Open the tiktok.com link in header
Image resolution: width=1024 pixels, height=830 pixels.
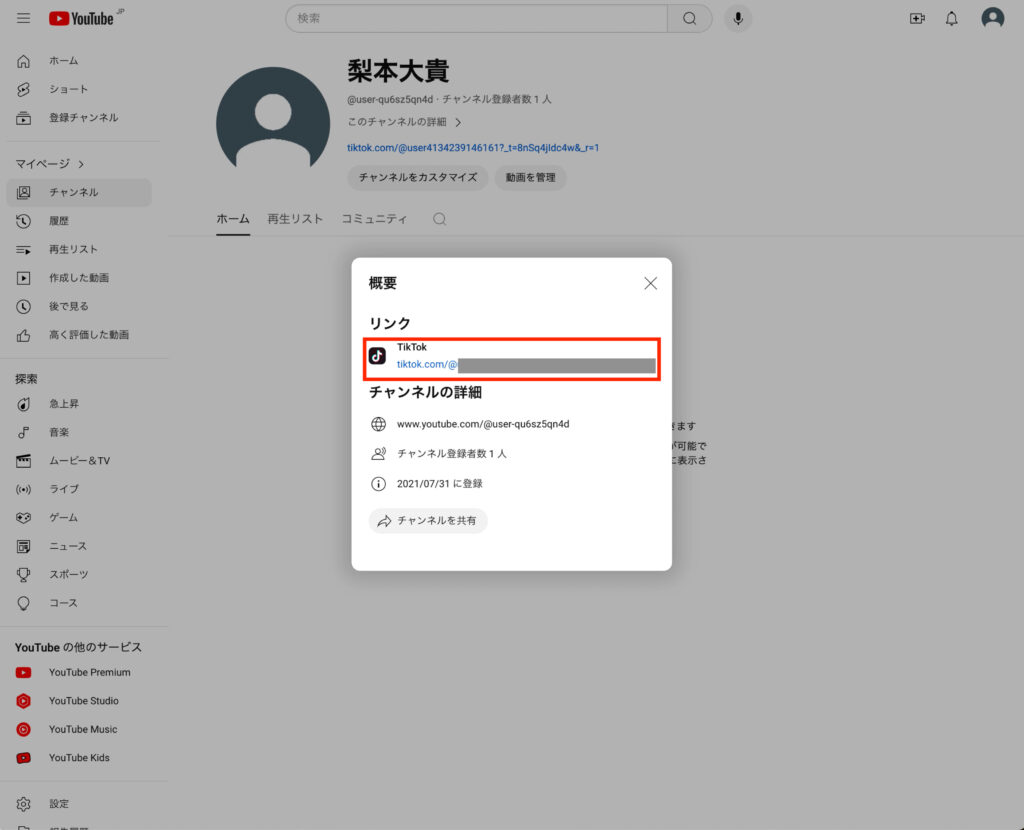pos(472,147)
